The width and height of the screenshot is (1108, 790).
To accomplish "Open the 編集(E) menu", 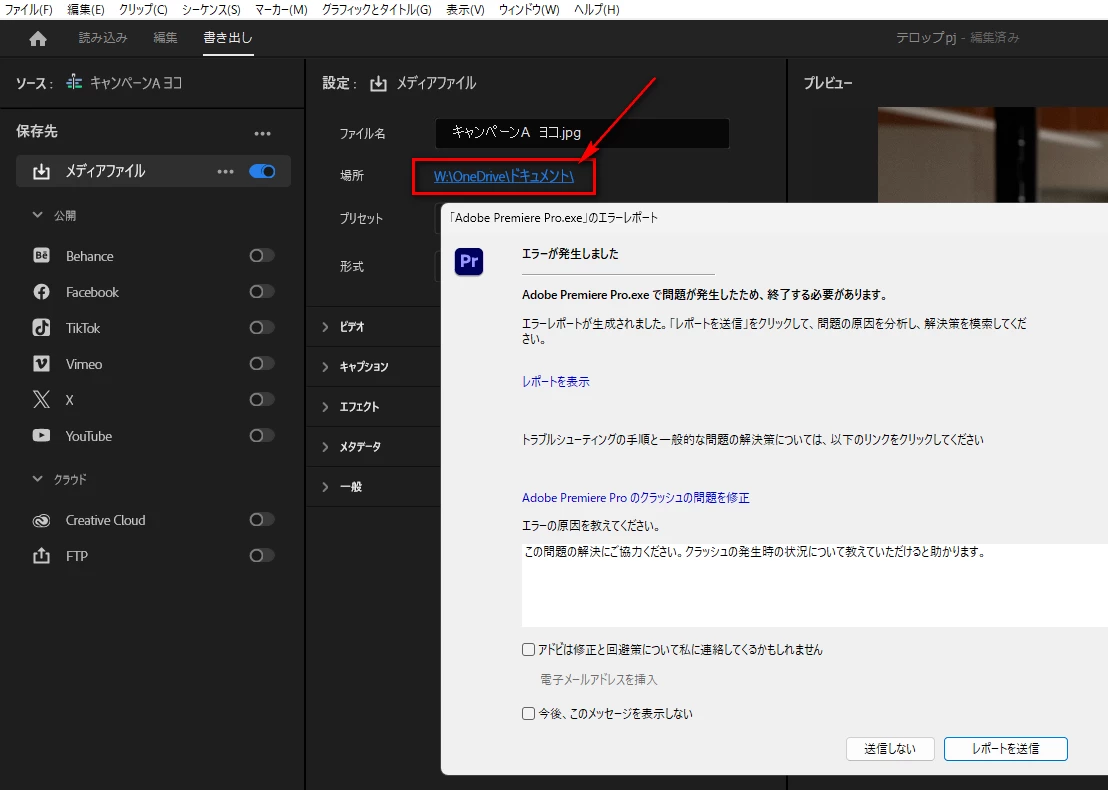I will coord(86,10).
